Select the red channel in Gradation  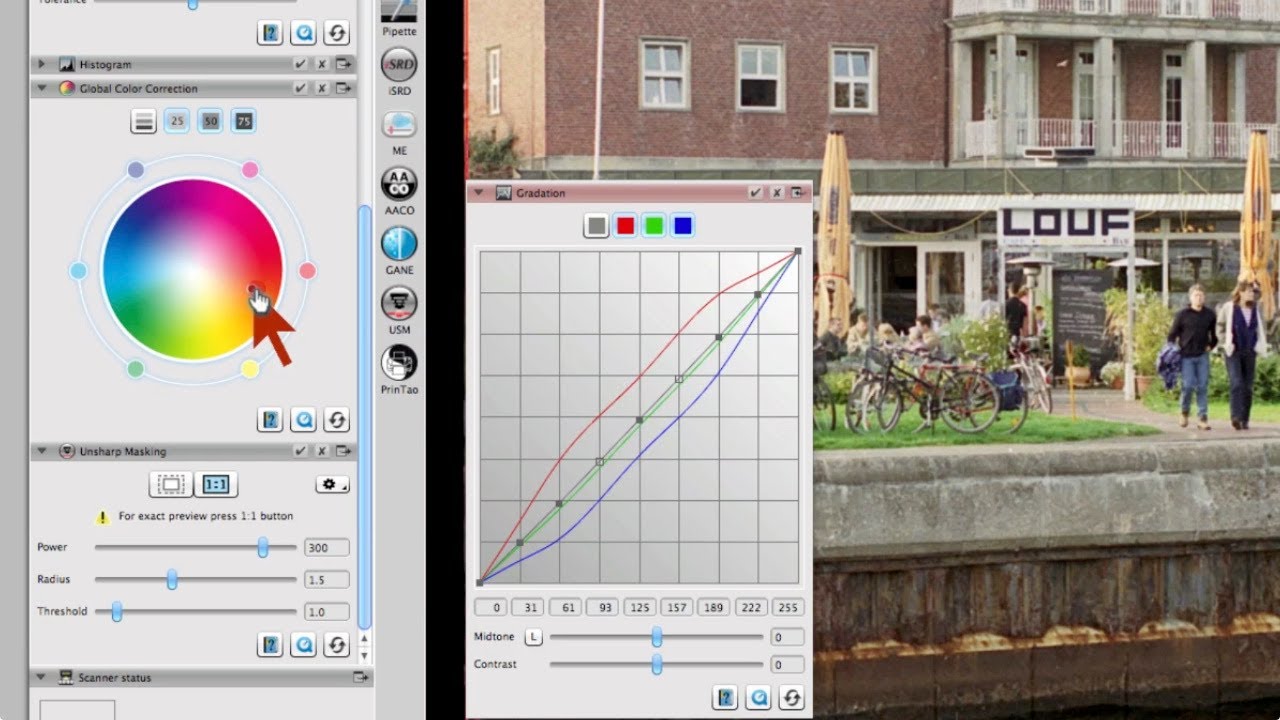coord(626,226)
